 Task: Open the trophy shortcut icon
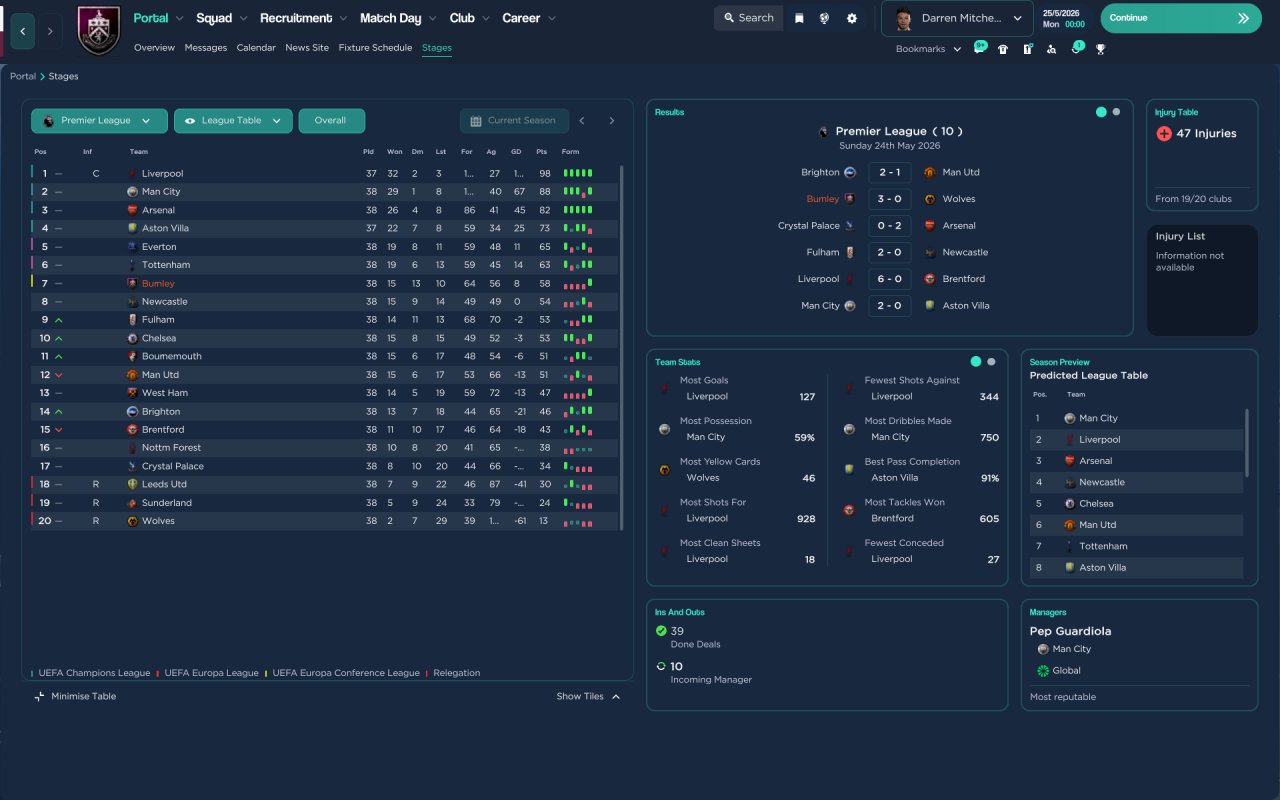[1101, 49]
